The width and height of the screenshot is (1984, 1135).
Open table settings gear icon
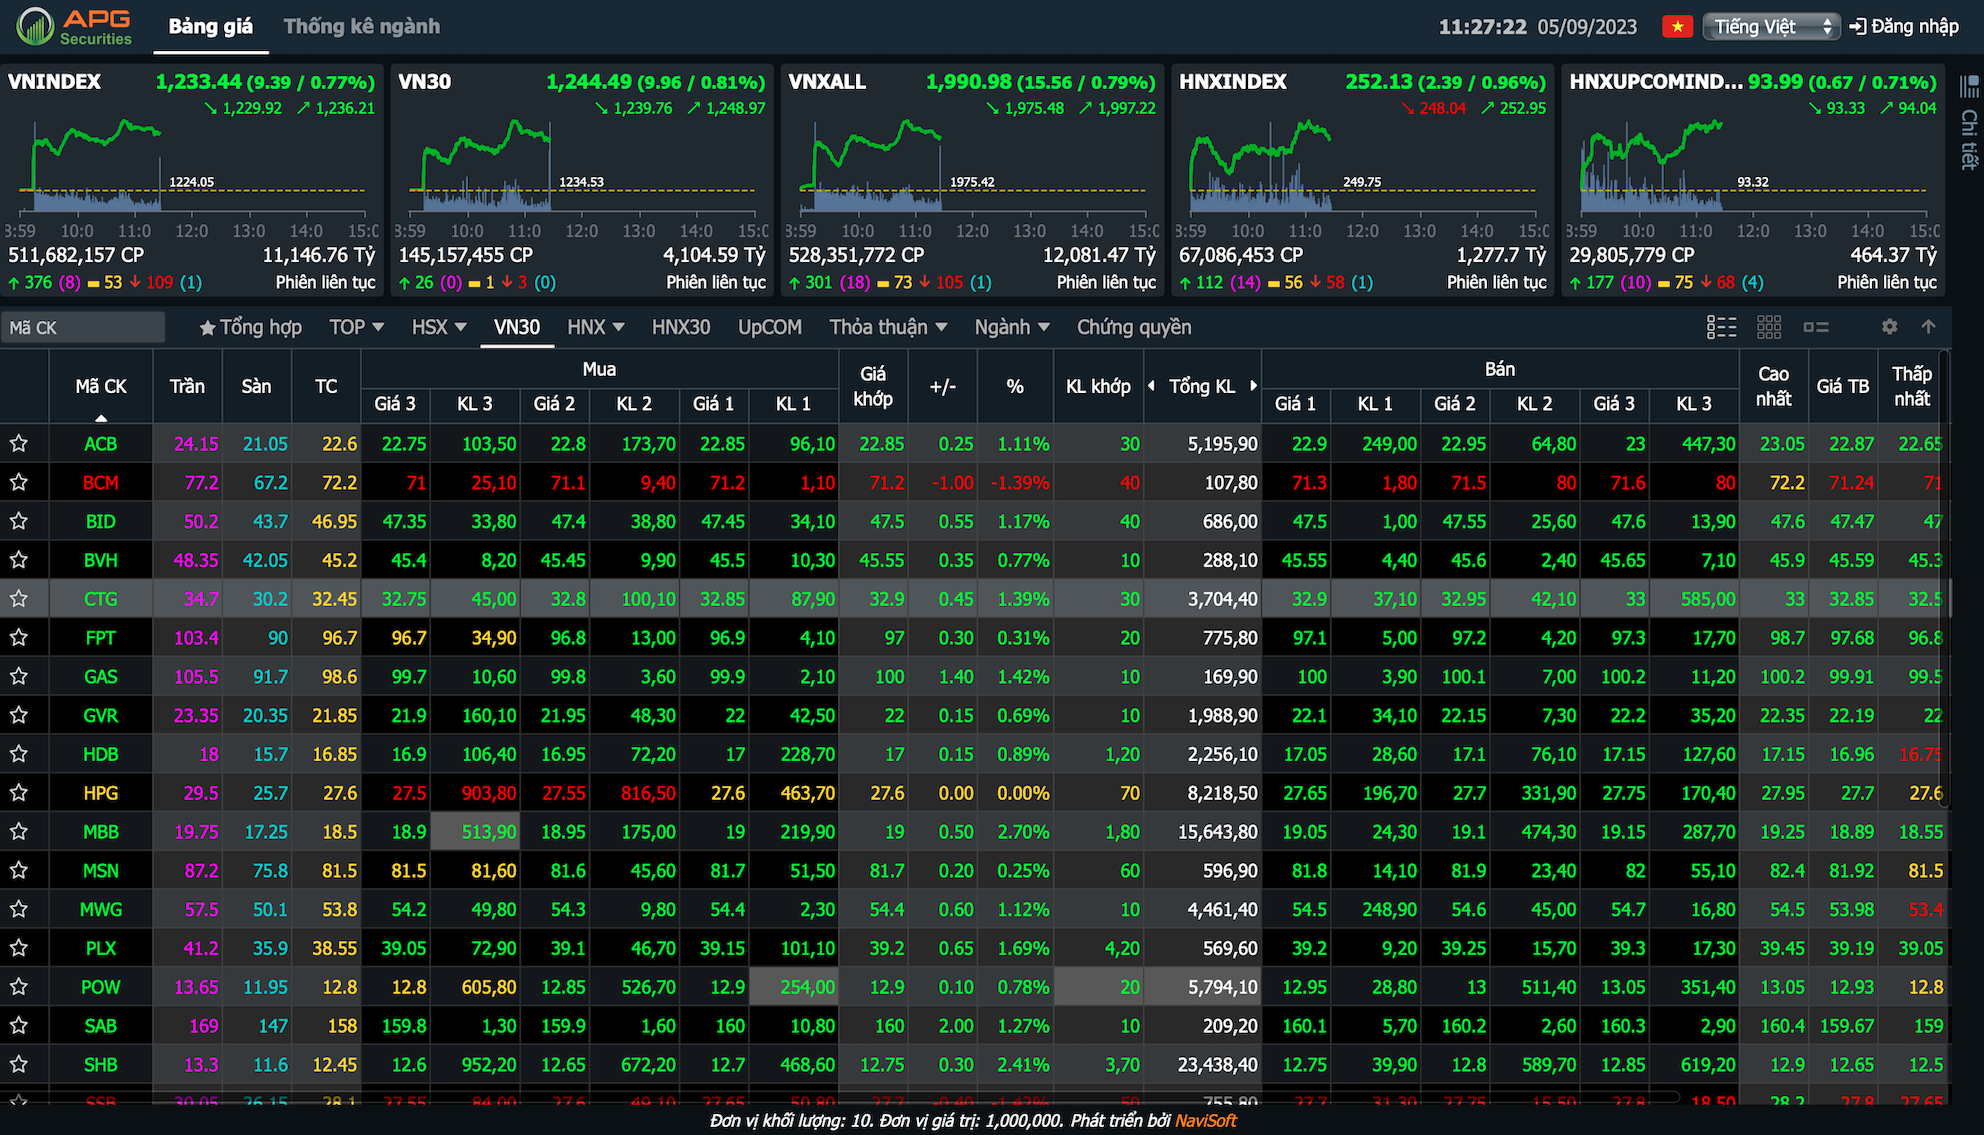pyautogui.click(x=1889, y=327)
